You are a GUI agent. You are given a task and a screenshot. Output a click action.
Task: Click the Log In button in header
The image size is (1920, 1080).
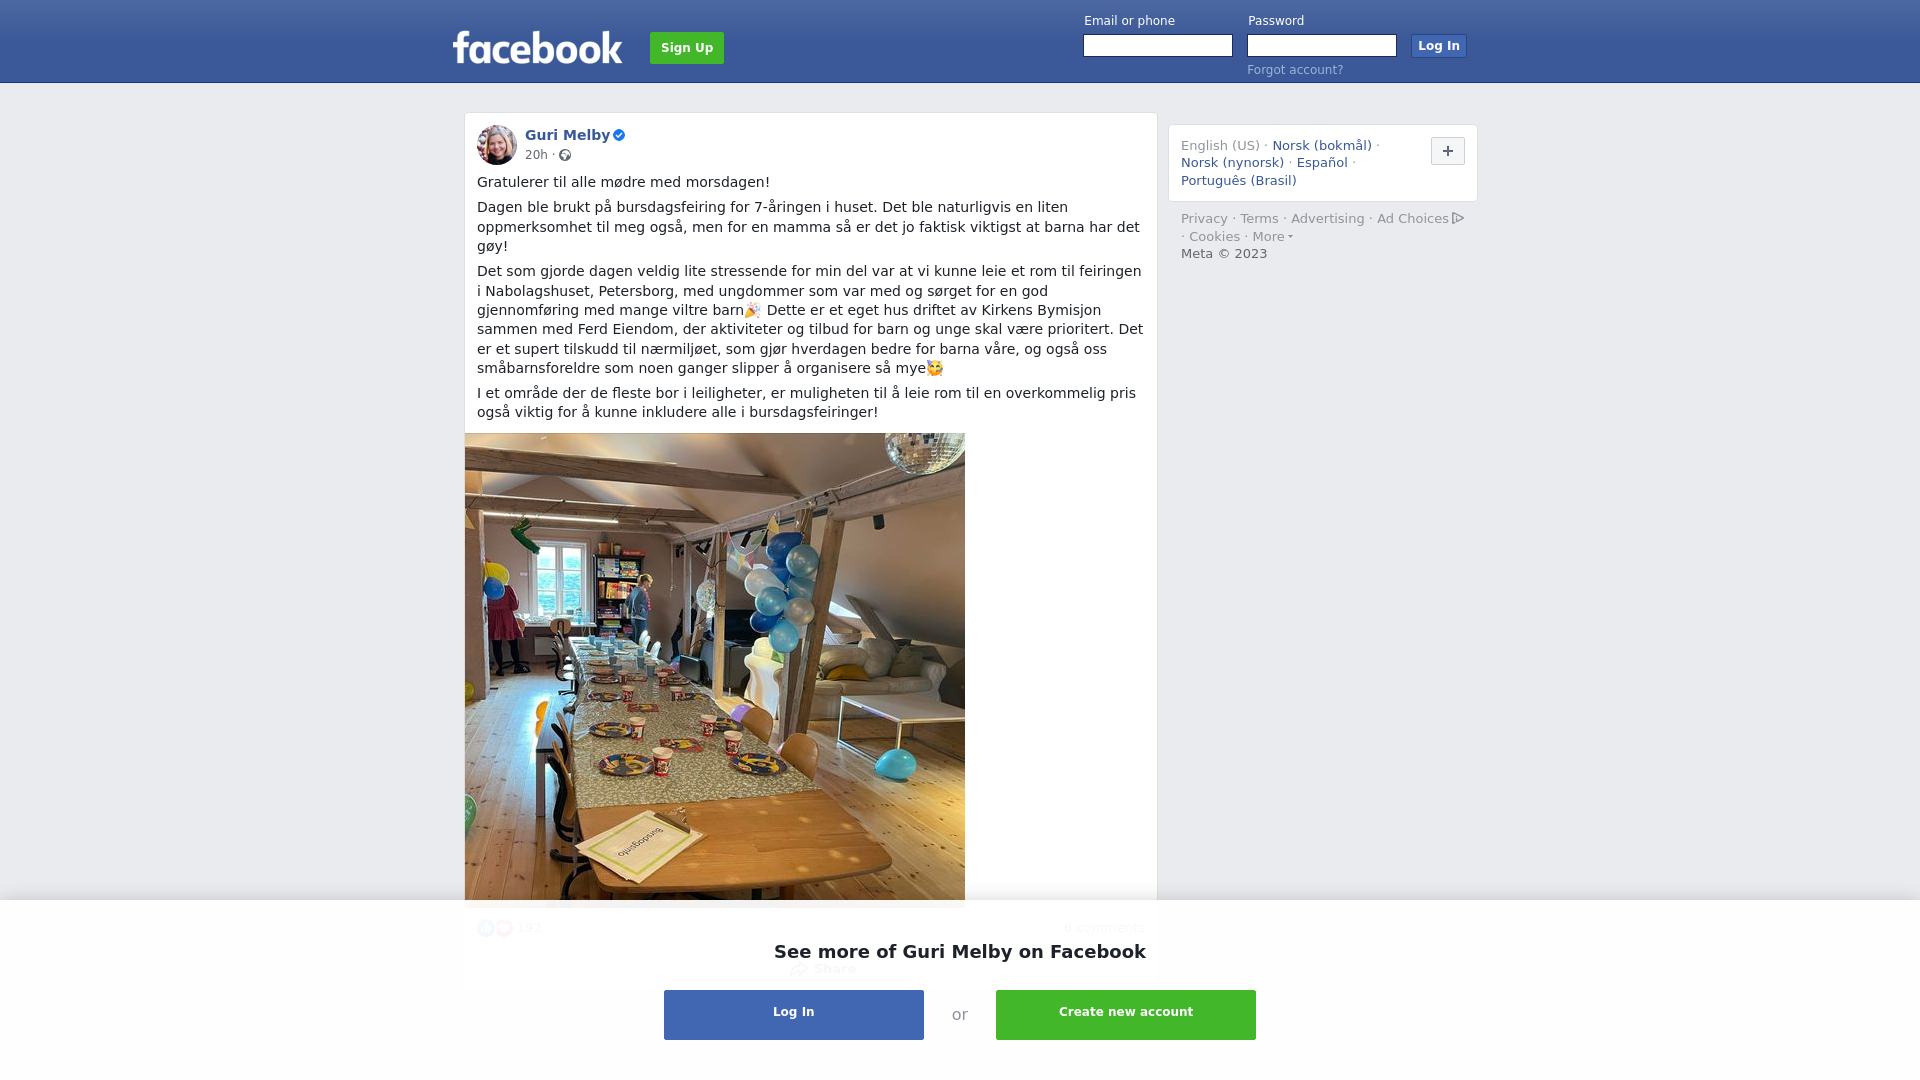click(x=1439, y=46)
